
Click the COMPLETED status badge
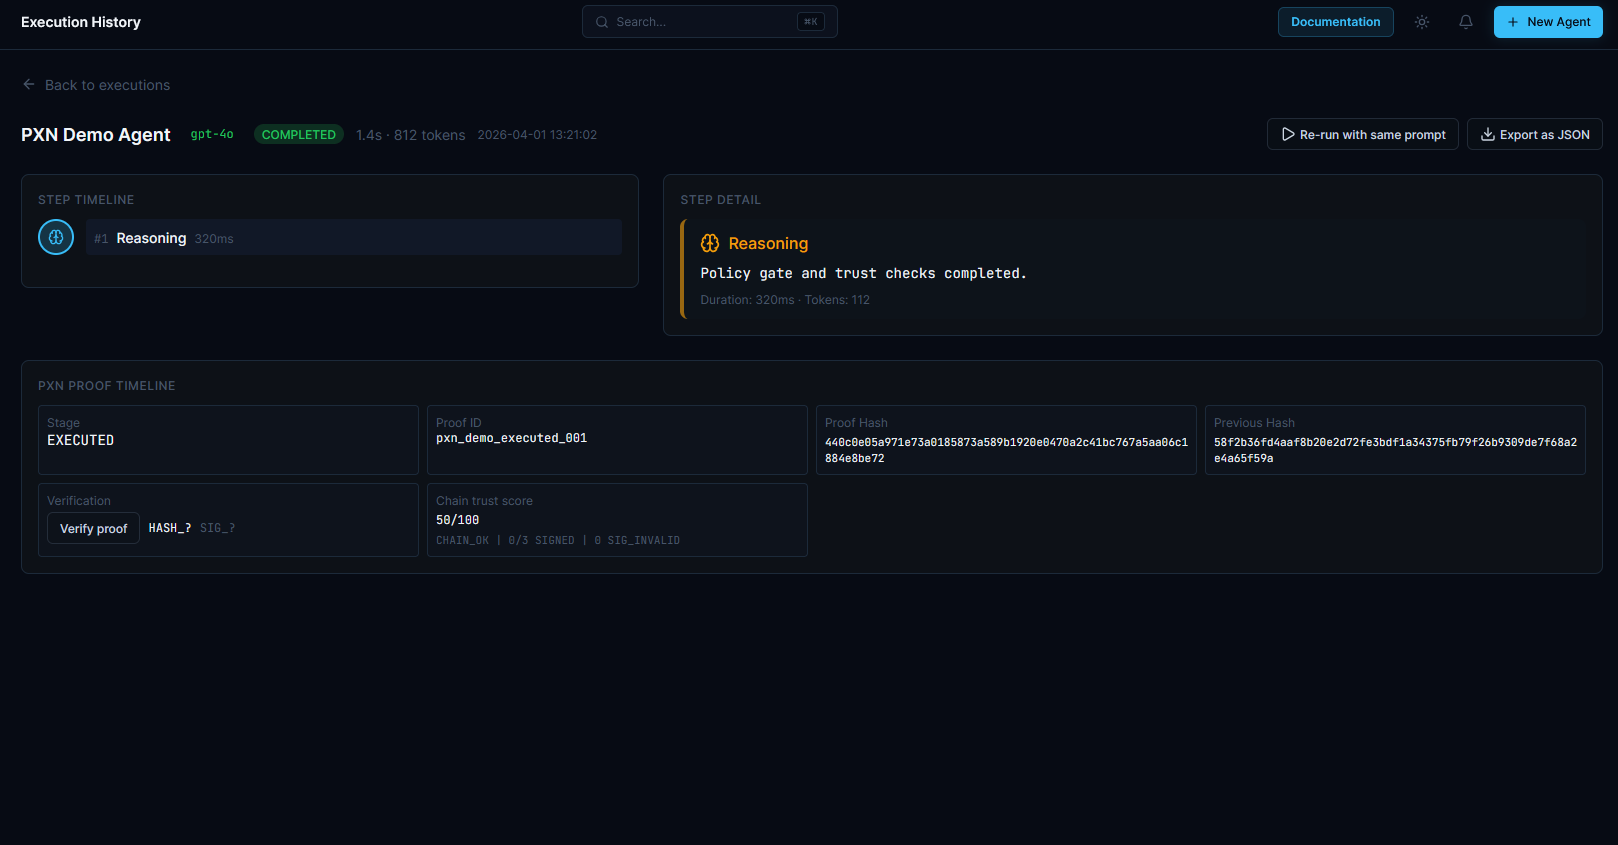pos(299,134)
